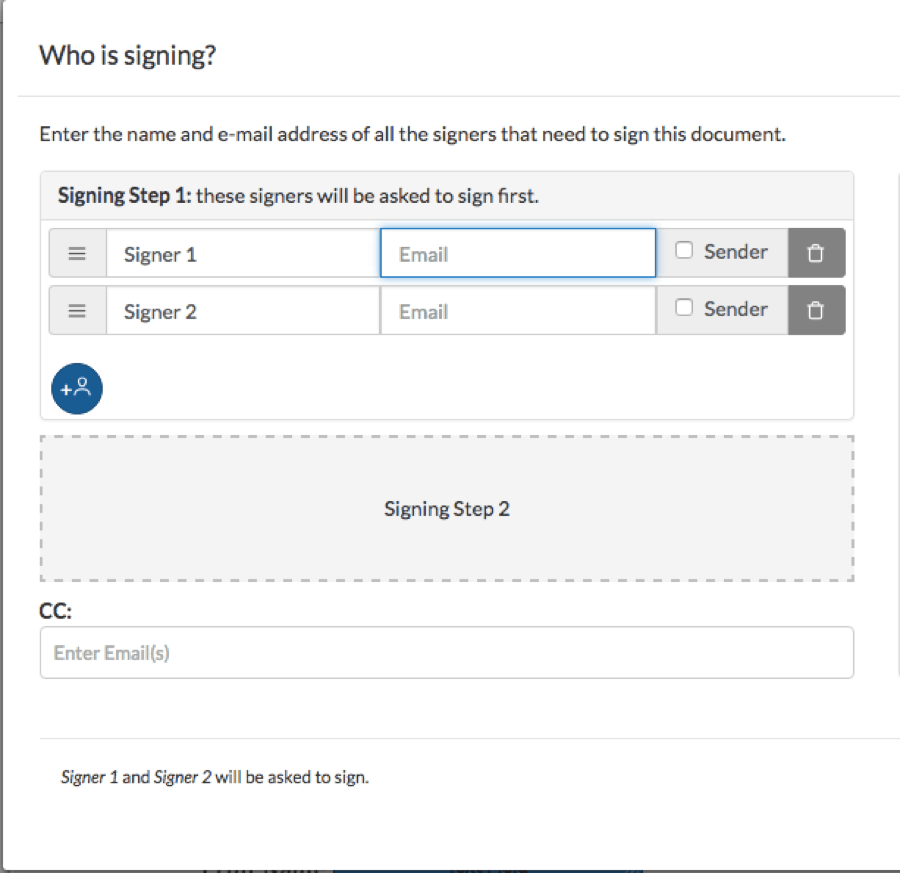The width and height of the screenshot is (900, 873).
Task: Click the CC Enter Email(s) field
Action: [446, 653]
